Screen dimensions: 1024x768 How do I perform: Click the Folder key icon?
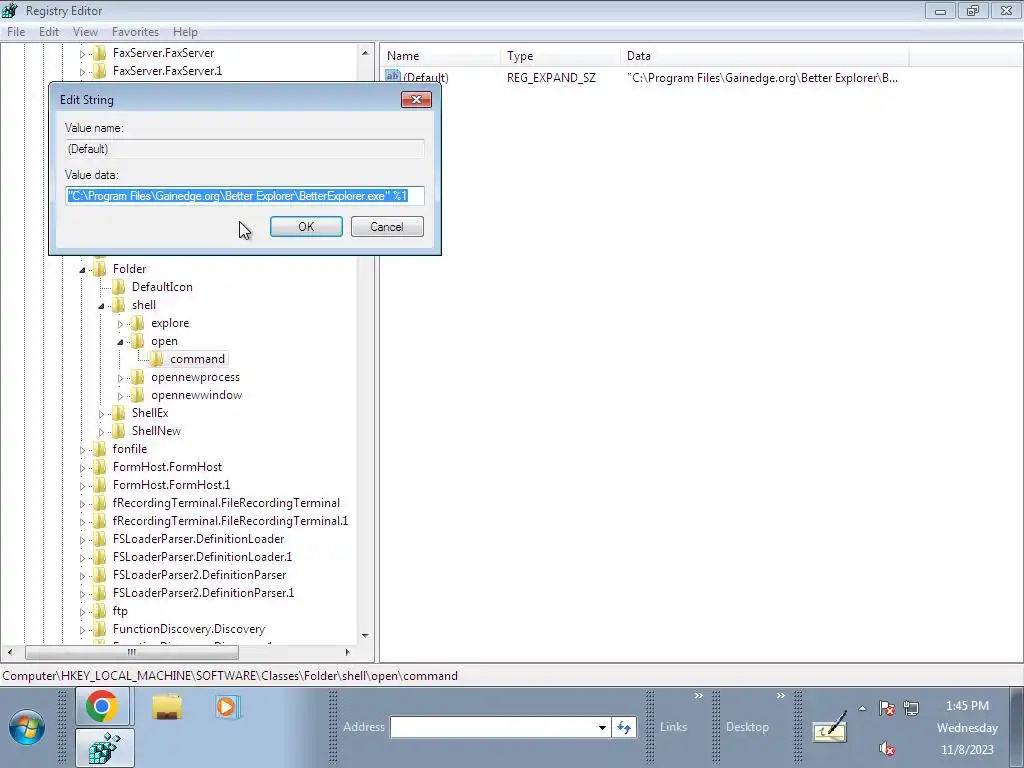point(99,268)
